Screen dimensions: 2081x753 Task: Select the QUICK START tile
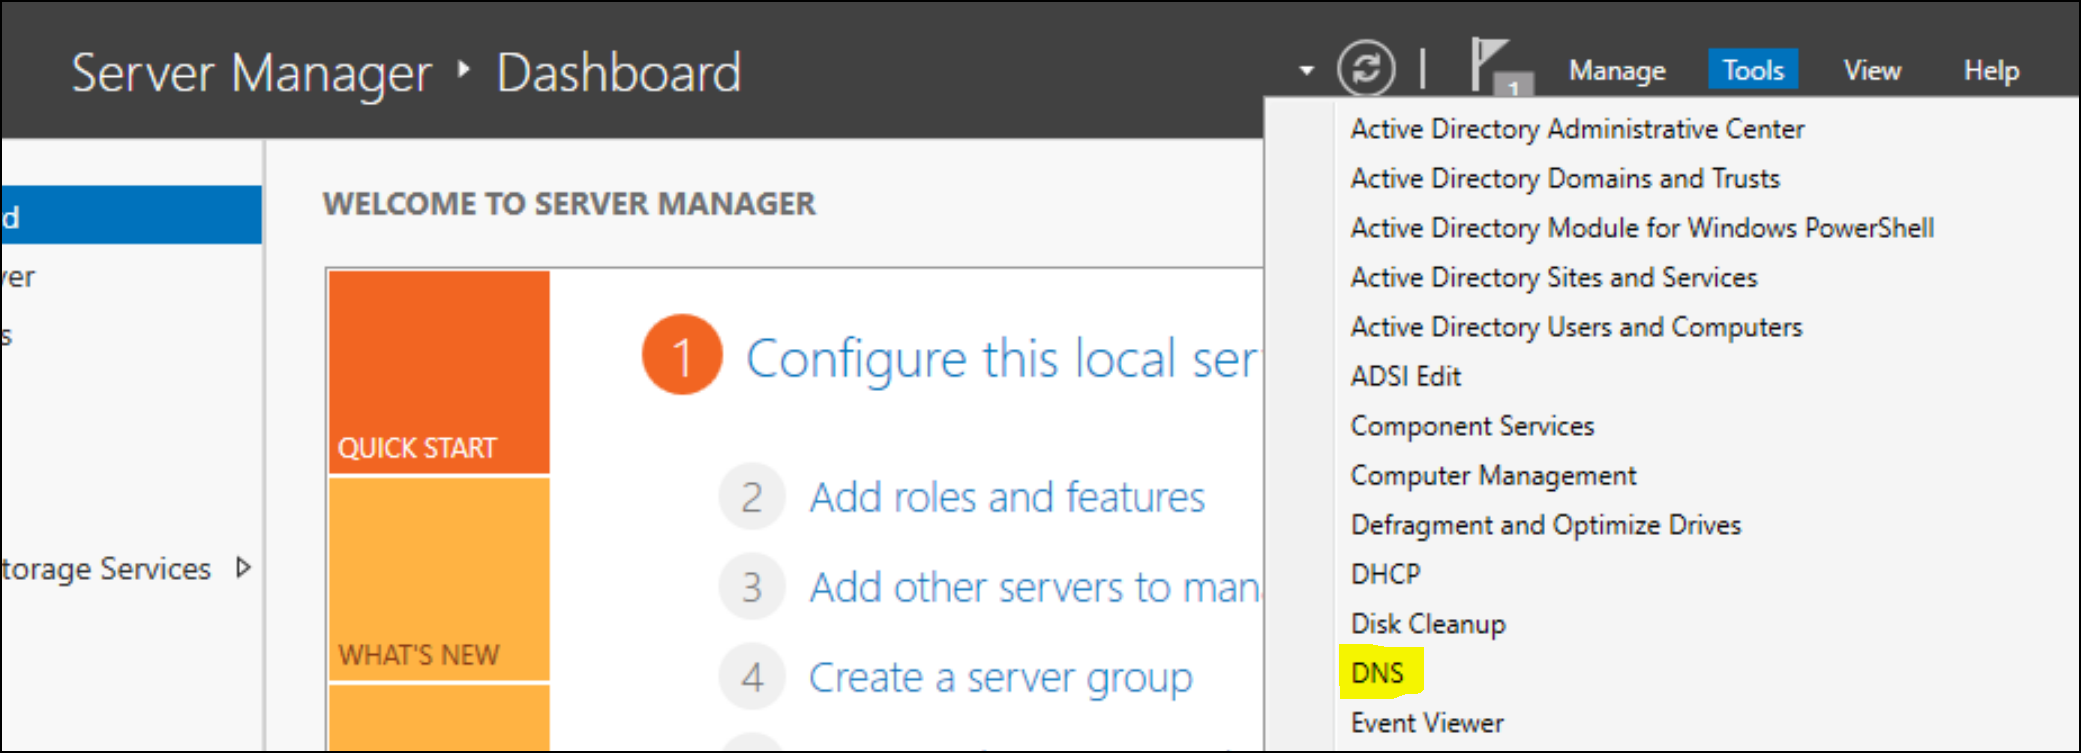[439, 372]
